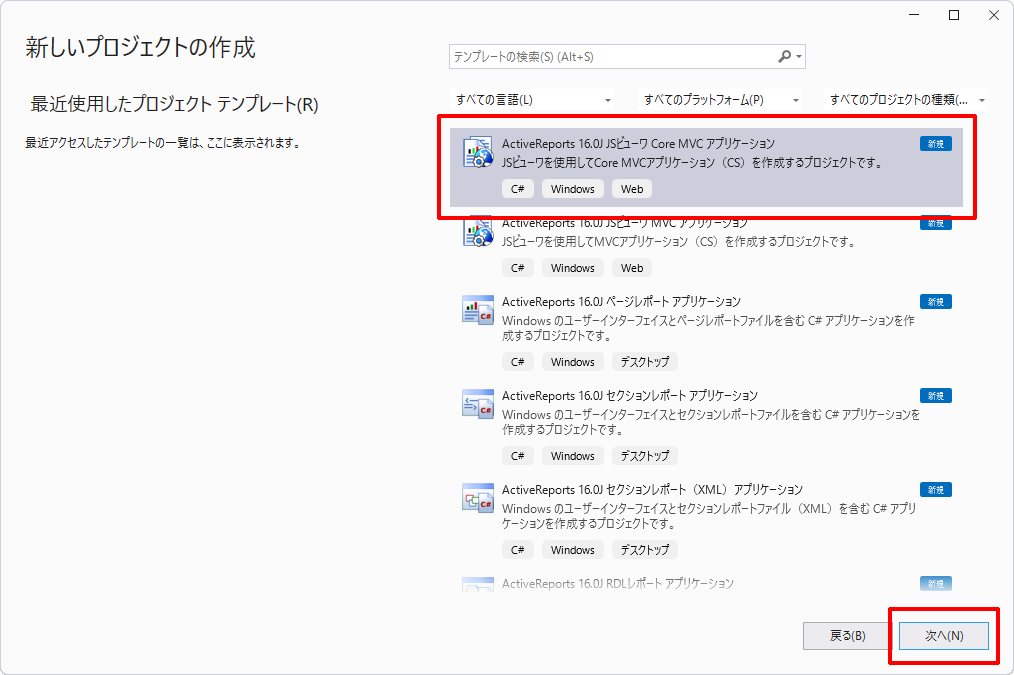1014x675 pixels.
Task: Click the デスクトップ tag on the ページレポート template
Action: (645, 361)
